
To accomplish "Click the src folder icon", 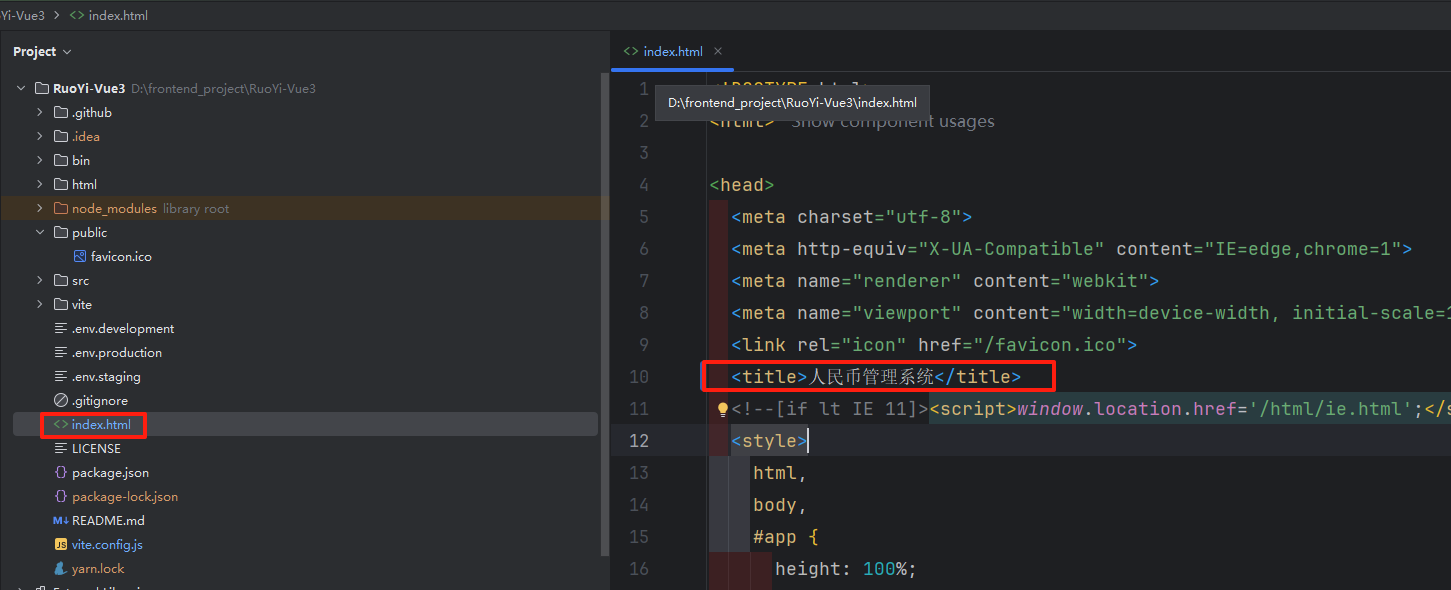I will (61, 281).
